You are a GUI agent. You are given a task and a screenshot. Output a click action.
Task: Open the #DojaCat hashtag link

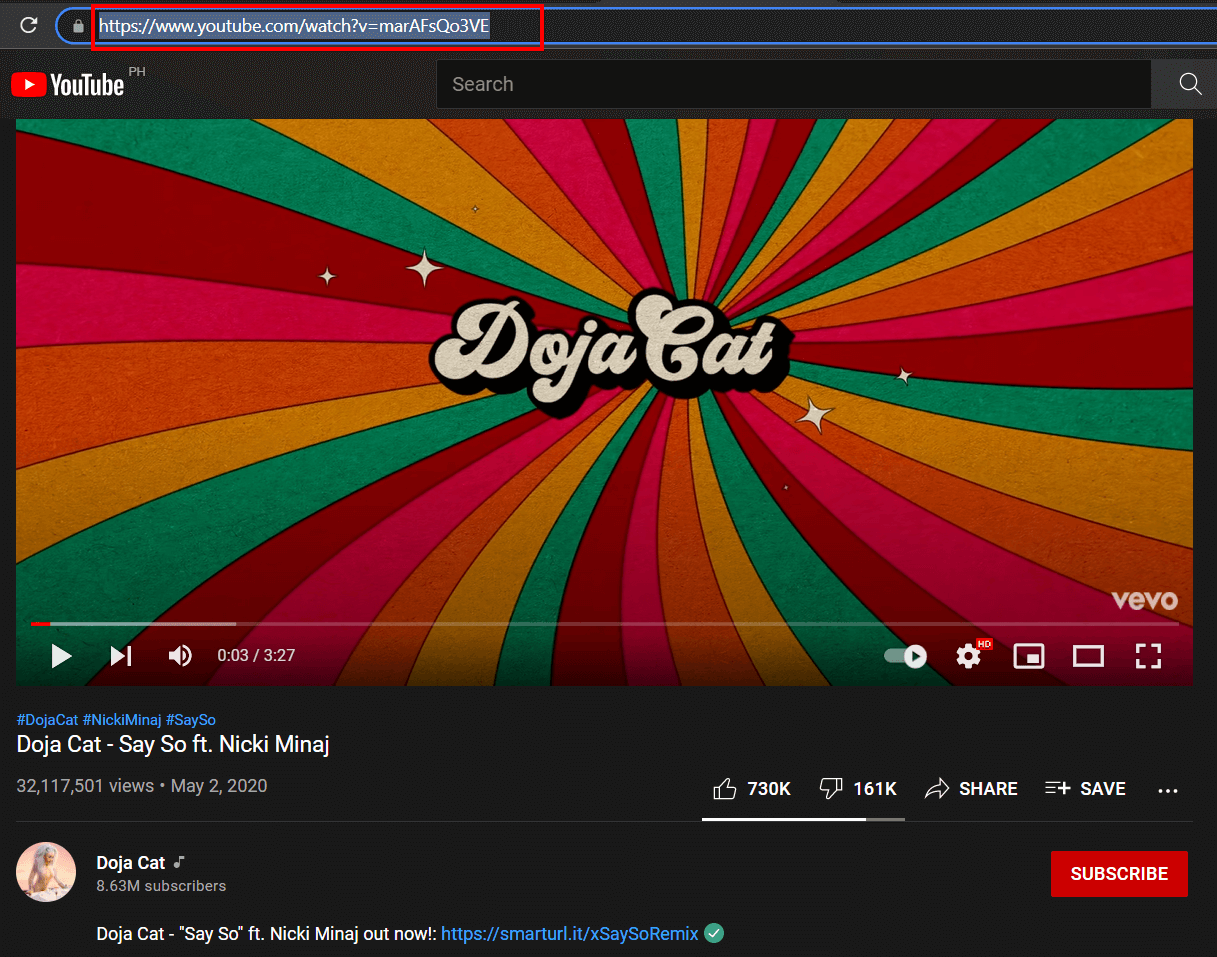(x=47, y=720)
